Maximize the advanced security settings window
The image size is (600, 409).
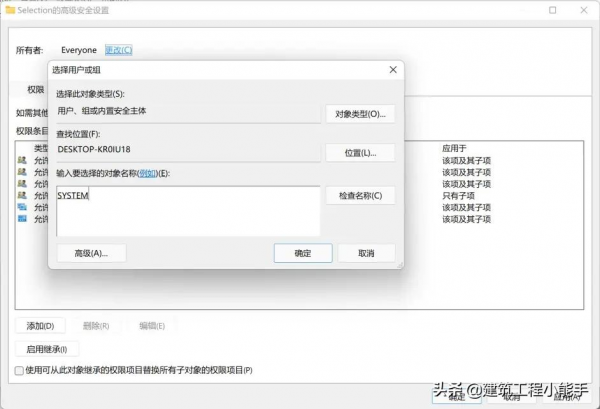(x=553, y=10)
